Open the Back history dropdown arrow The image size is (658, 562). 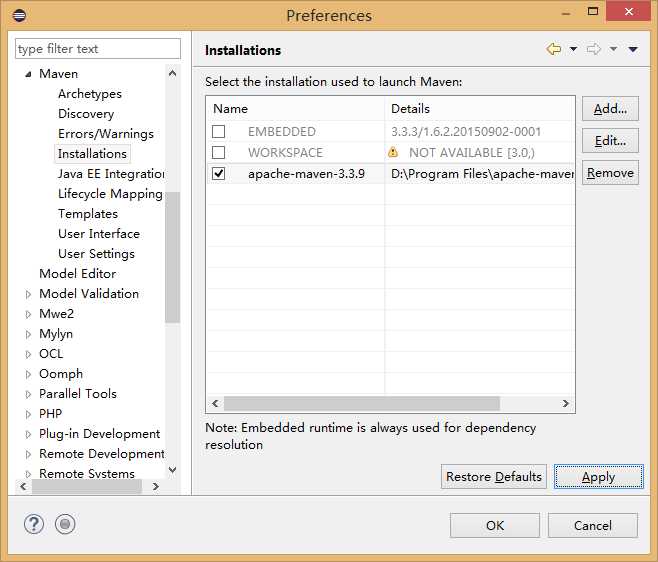[x=573, y=49]
